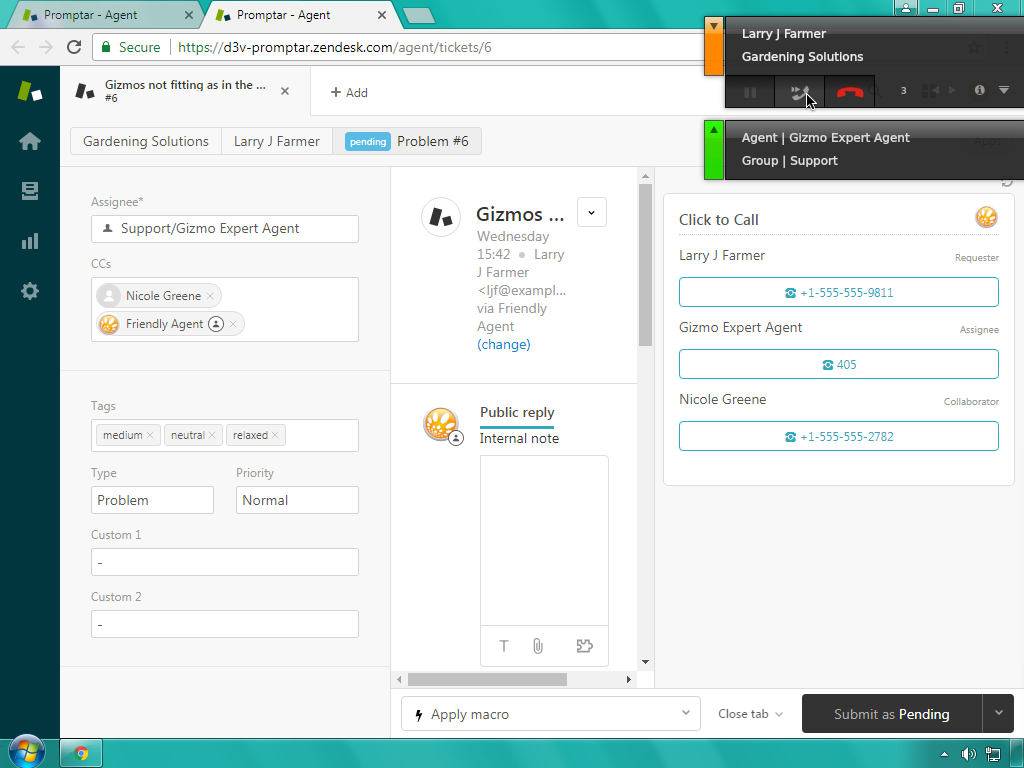
Task: Click scroll-down arrow of conversation pane
Action: tap(645, 662)
